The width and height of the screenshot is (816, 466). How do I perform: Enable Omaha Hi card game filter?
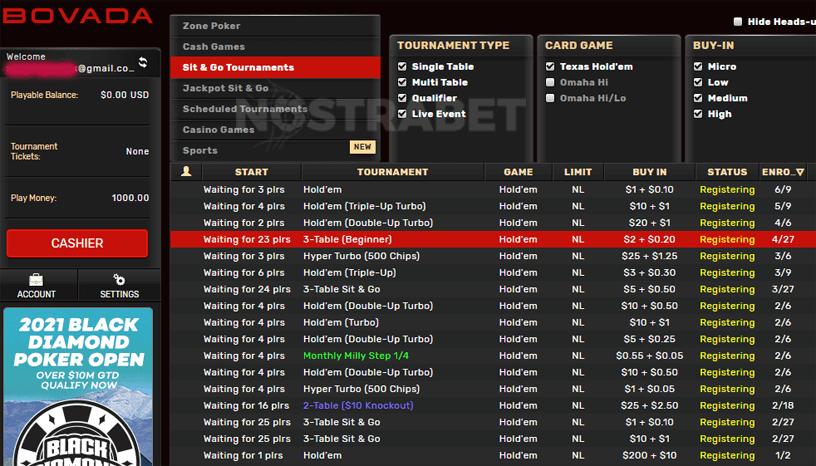550,82
